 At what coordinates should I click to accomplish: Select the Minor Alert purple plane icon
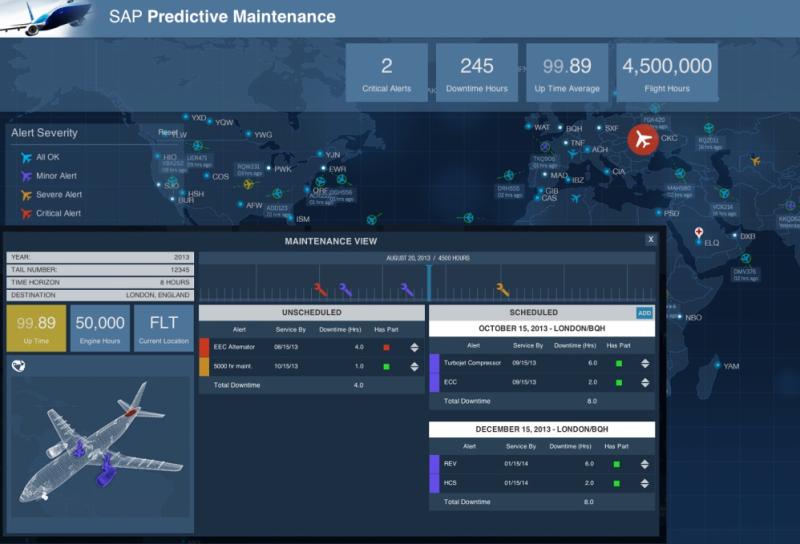[x=26, y=176]
